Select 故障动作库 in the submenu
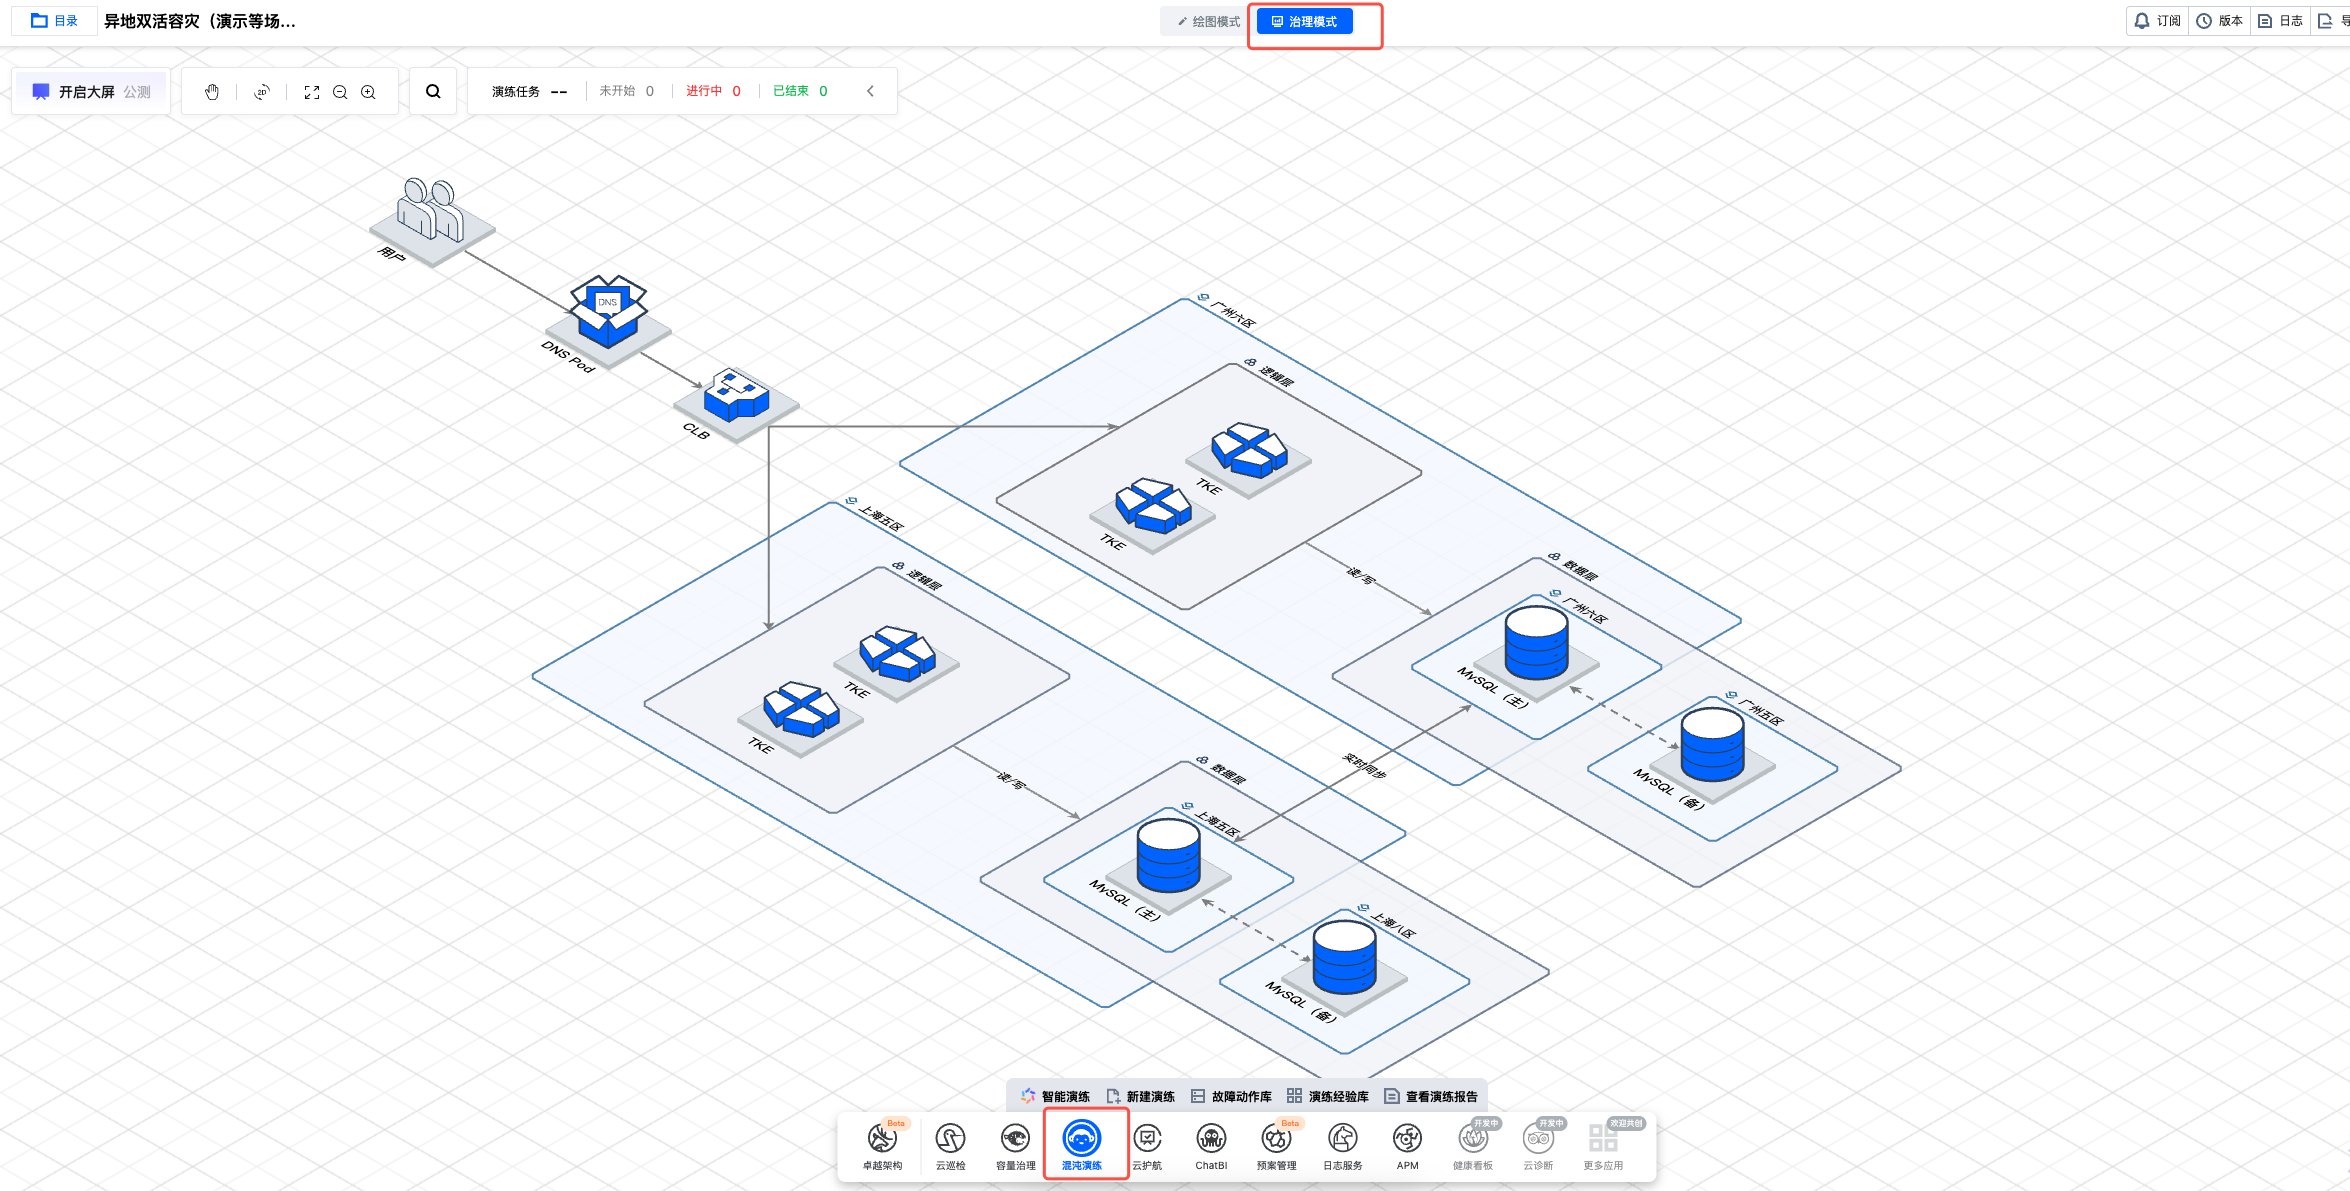The width and height of the screenshot is (2350, 1191). 1232,1097
